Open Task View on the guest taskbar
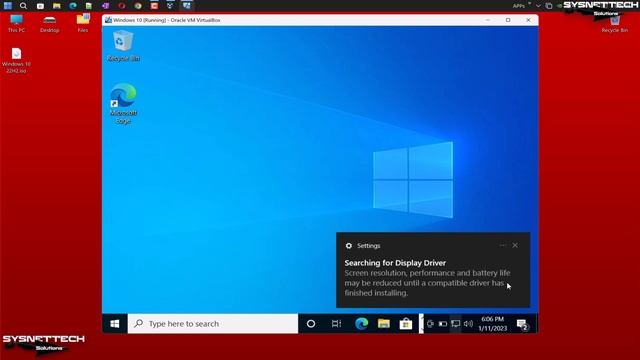The image size is (640, 360). (336, 324)
